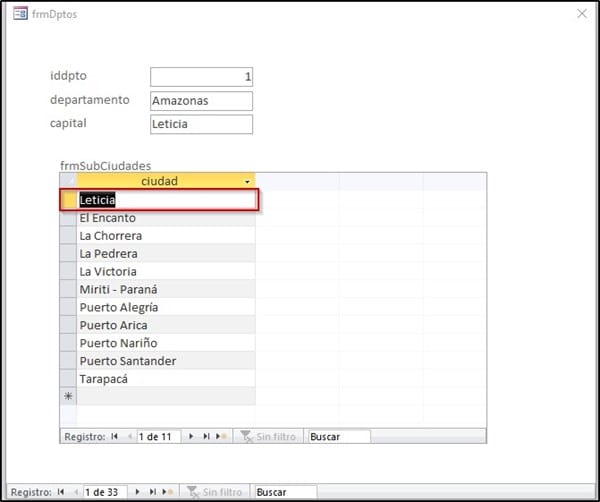Go to previous record in main form navigator
600x502 pixels.
pos(76,492)
